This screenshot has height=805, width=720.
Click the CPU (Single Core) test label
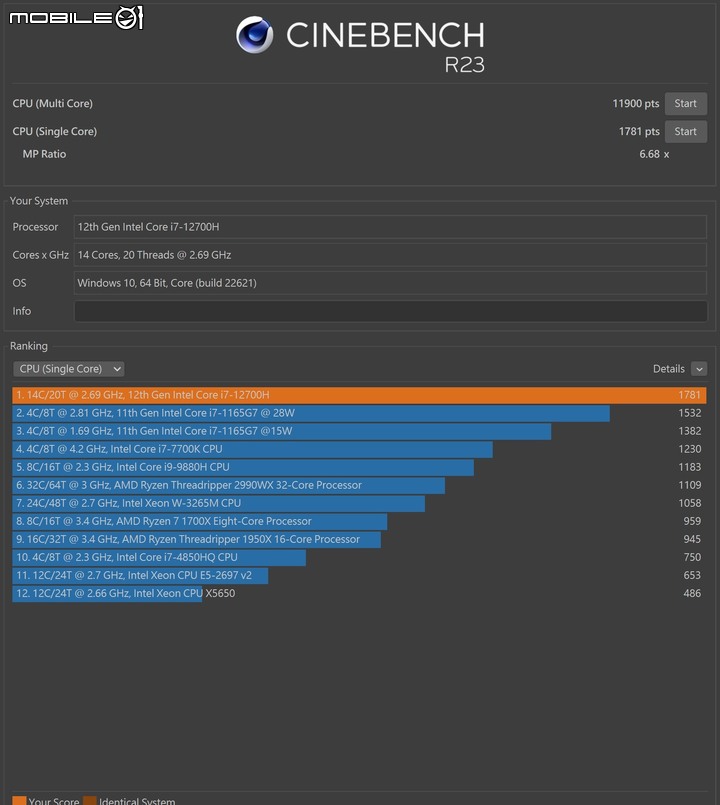click(55, 131)
